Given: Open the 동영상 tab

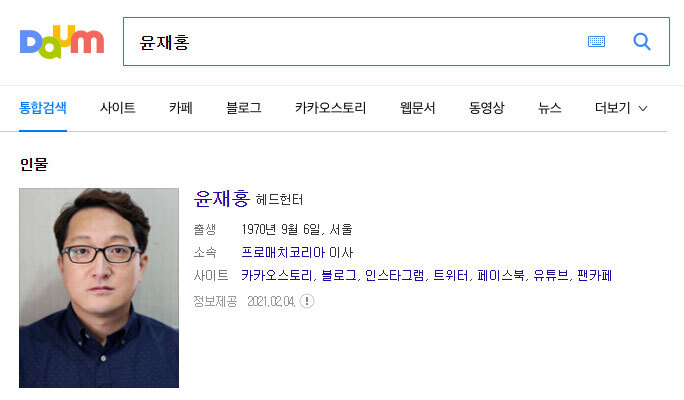Looking at the screenshot, I should pos(486,108).
